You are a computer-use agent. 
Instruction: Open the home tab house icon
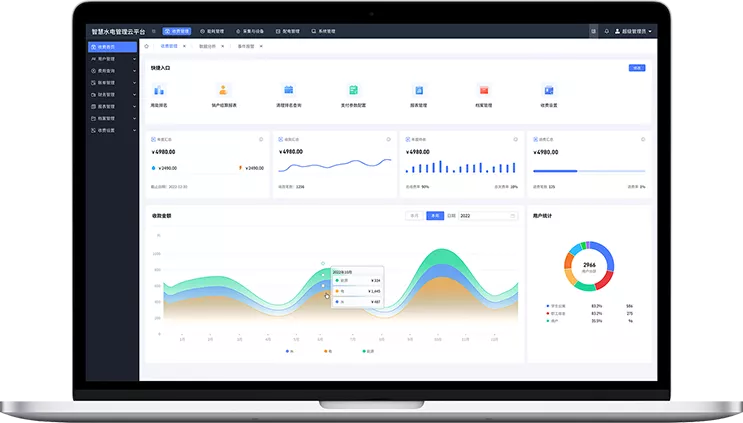click(x=146, y=46)
